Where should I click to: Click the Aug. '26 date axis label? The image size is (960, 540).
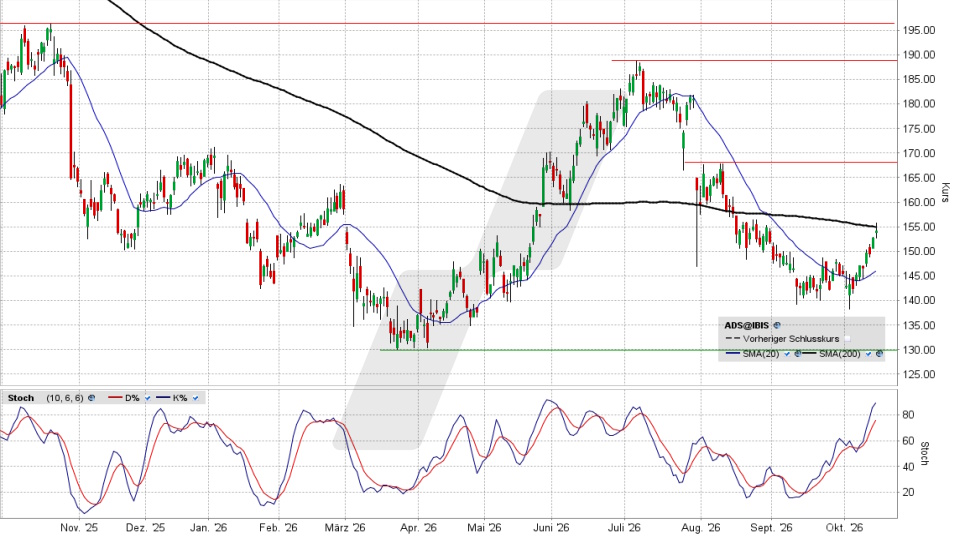coord(701,528)
